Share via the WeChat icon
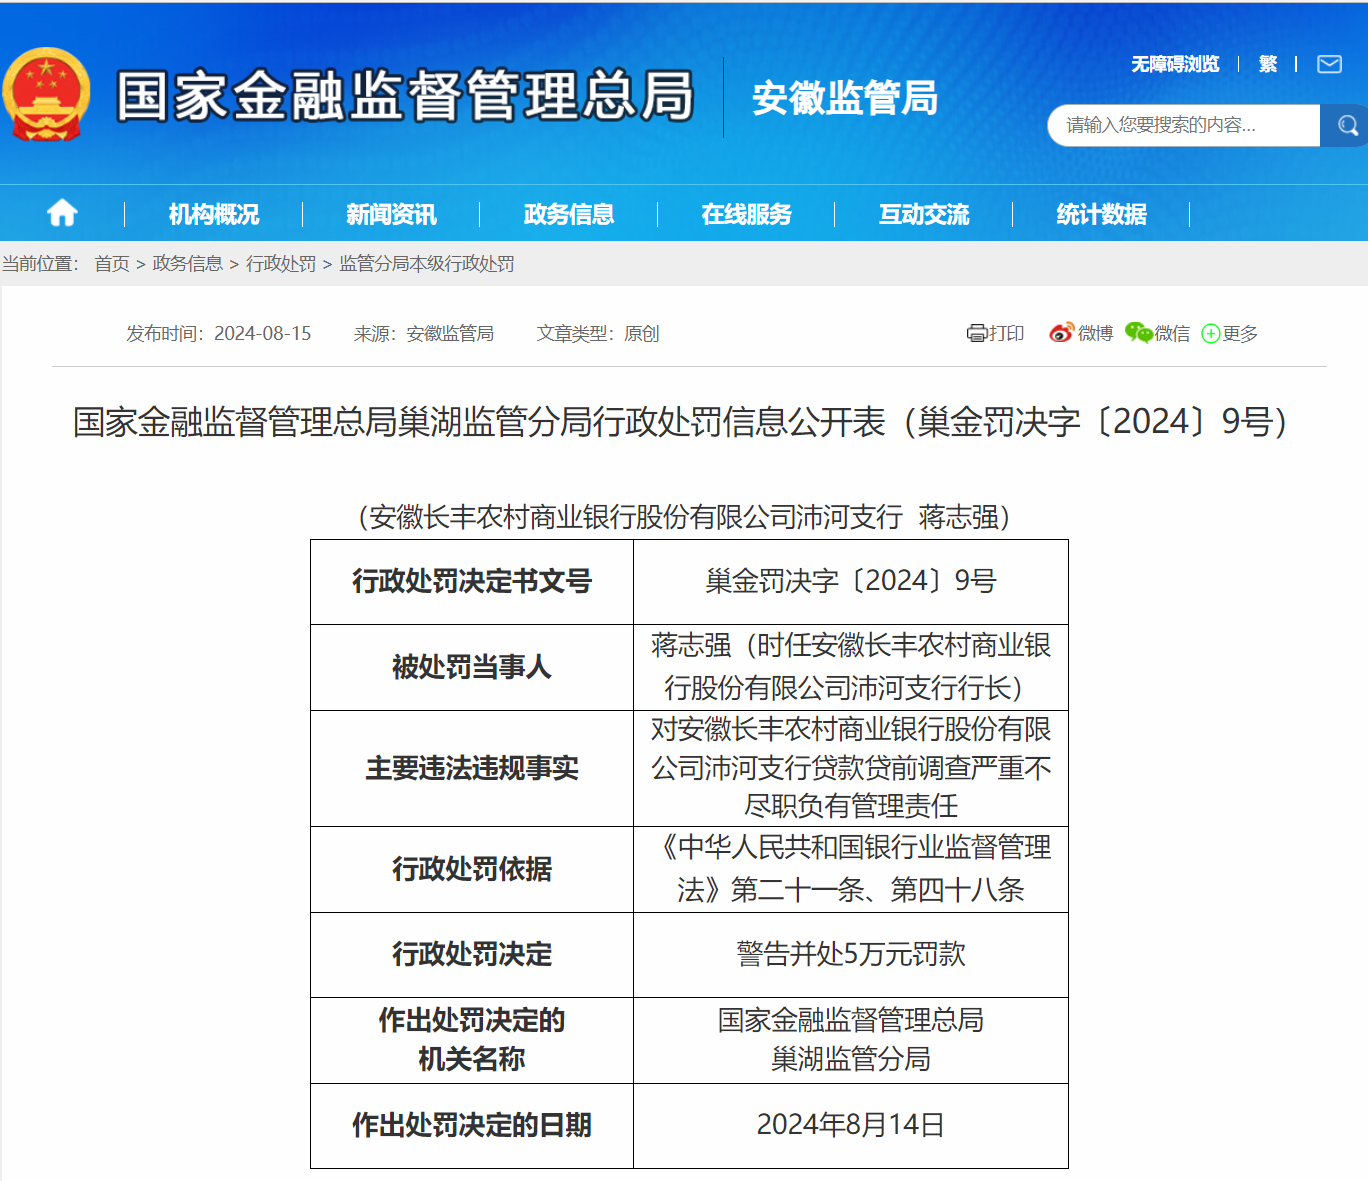The image size is (1368, 1181). tap(1139, 333)
